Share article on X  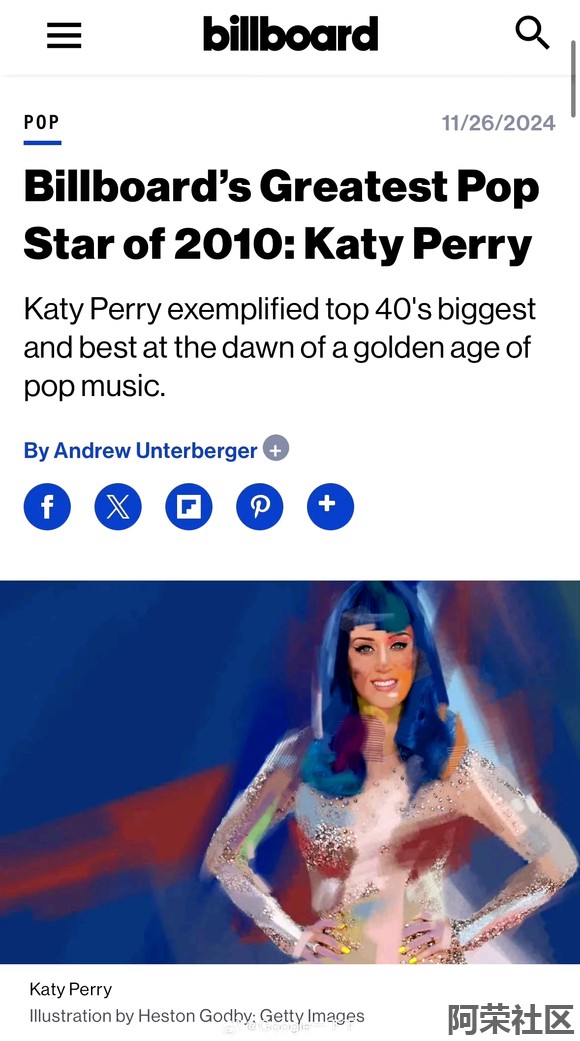[x=118, y=507]
